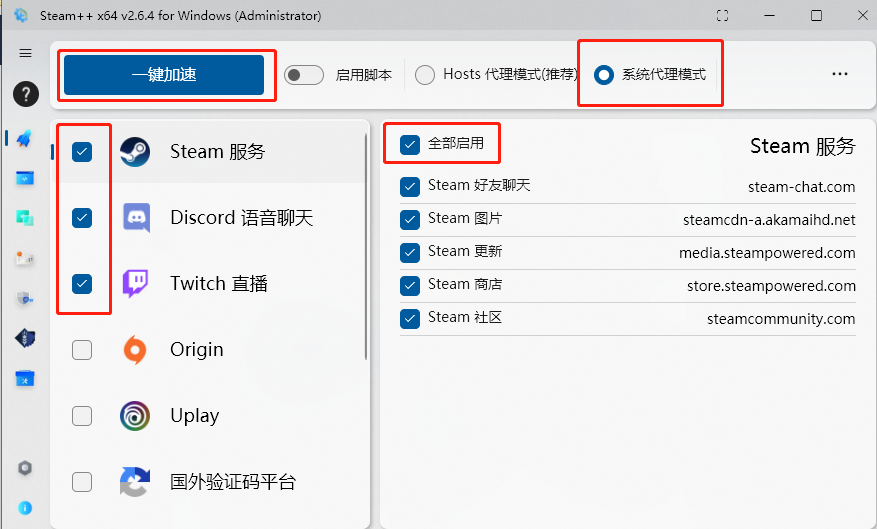Toggle fullscreen via title bar bracket icon
The image size is (877, 529).
click(723, 16)
